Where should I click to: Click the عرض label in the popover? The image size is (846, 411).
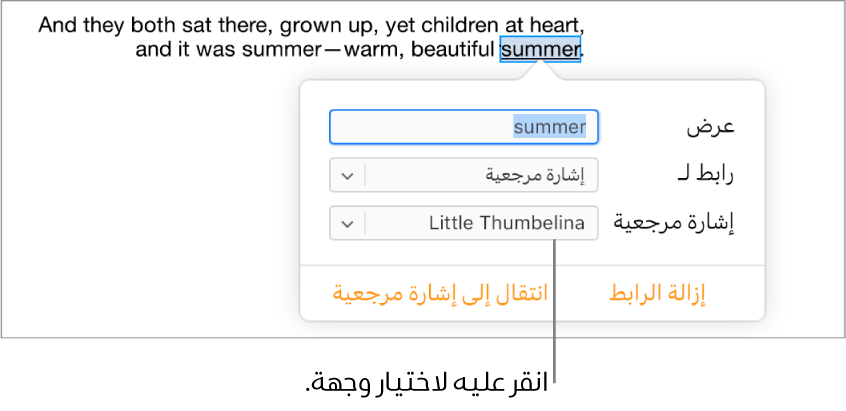pos(710,127)
